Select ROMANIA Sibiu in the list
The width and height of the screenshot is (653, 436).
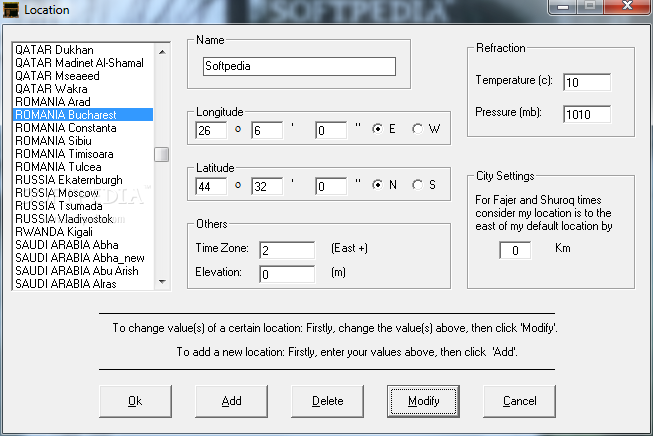pos(83,141)
